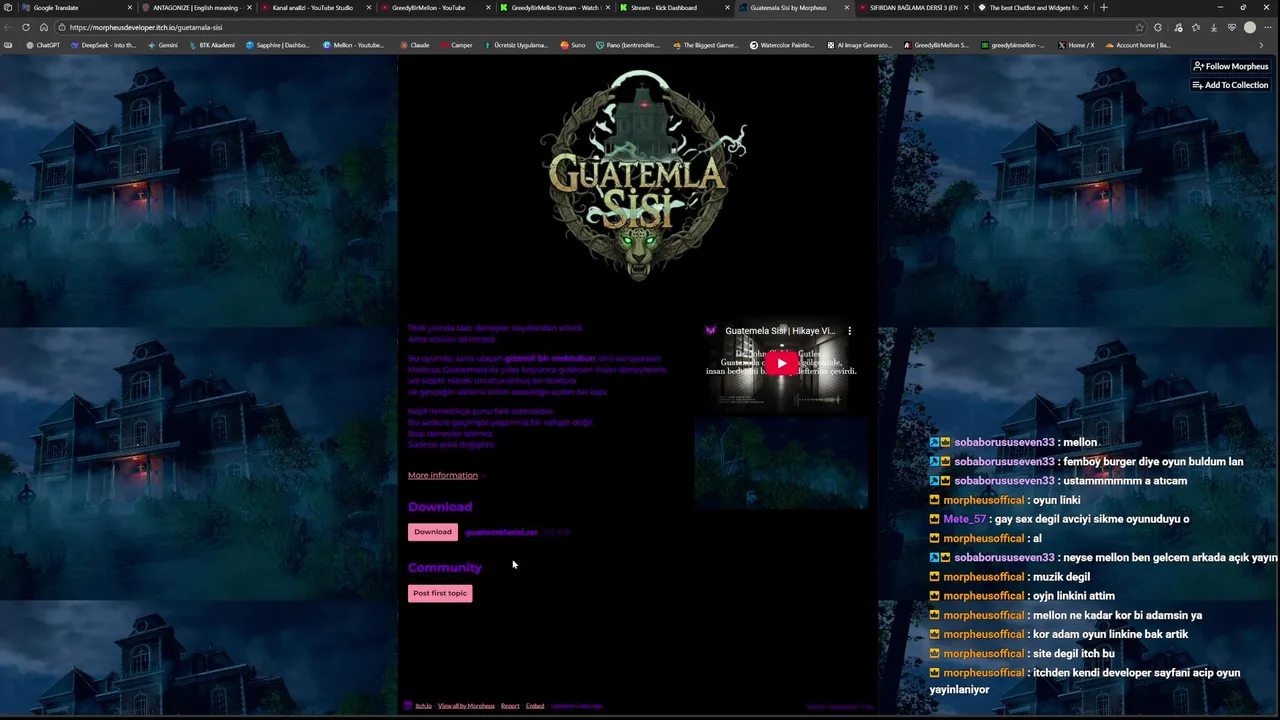1280x720 pixels.
Task: Open the game screenshot thumbnail below video
Action: (x=781, y=464)
